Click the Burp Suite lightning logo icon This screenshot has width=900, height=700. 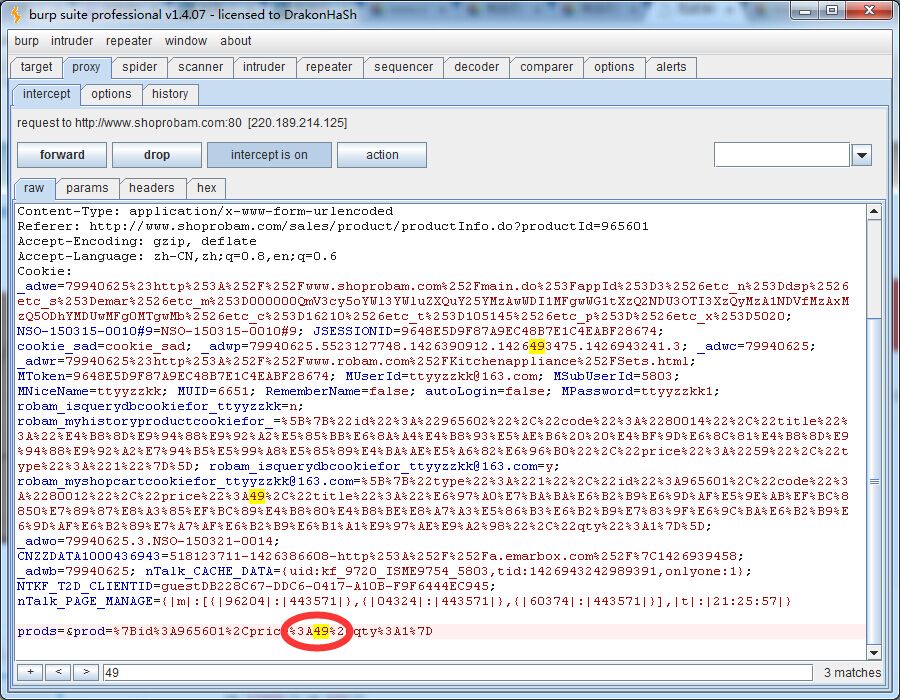tap(15, 14)
